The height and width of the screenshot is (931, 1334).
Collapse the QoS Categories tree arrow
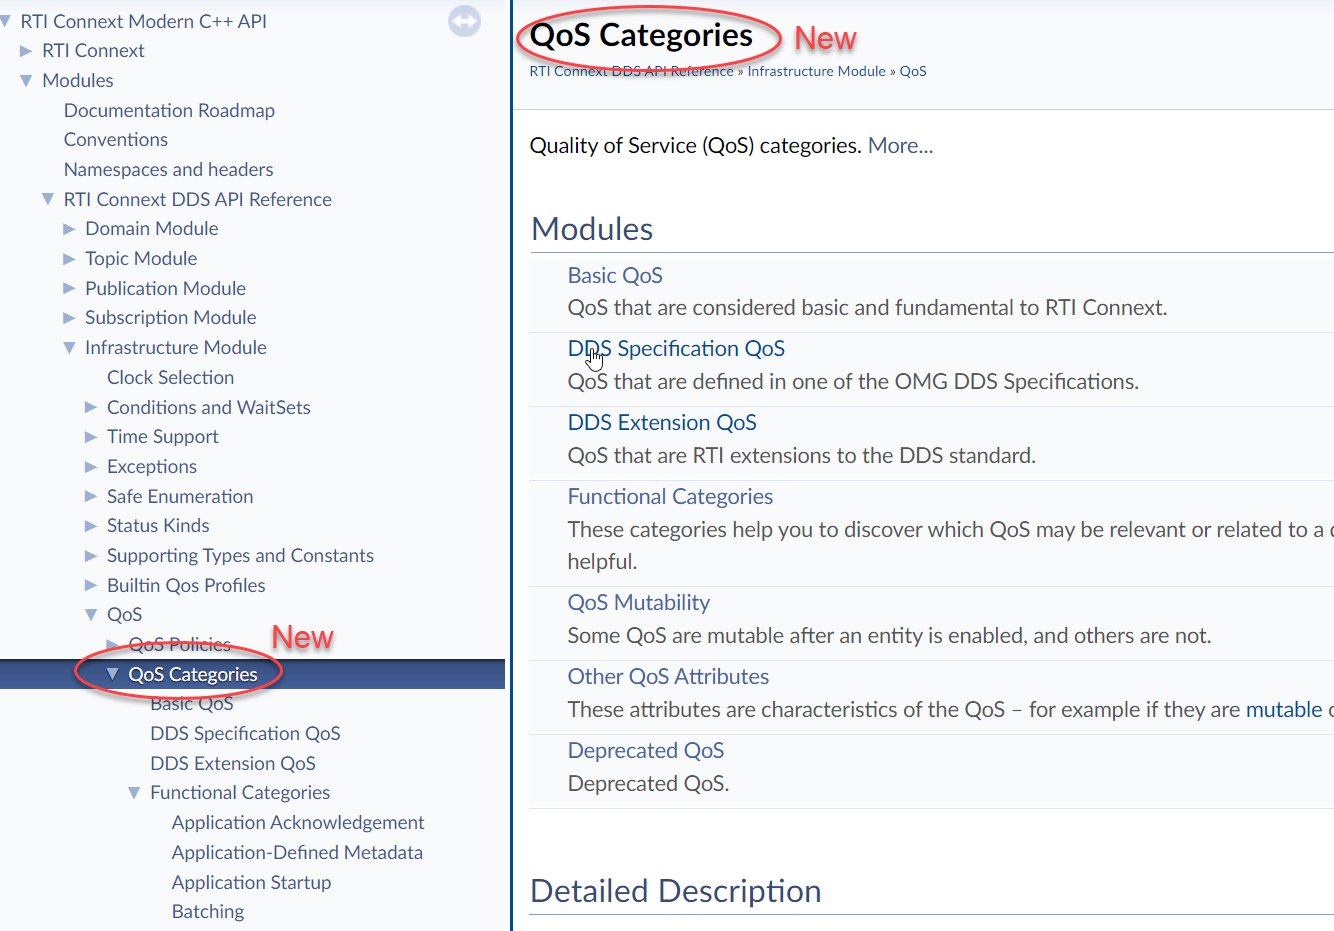point(112,675)
